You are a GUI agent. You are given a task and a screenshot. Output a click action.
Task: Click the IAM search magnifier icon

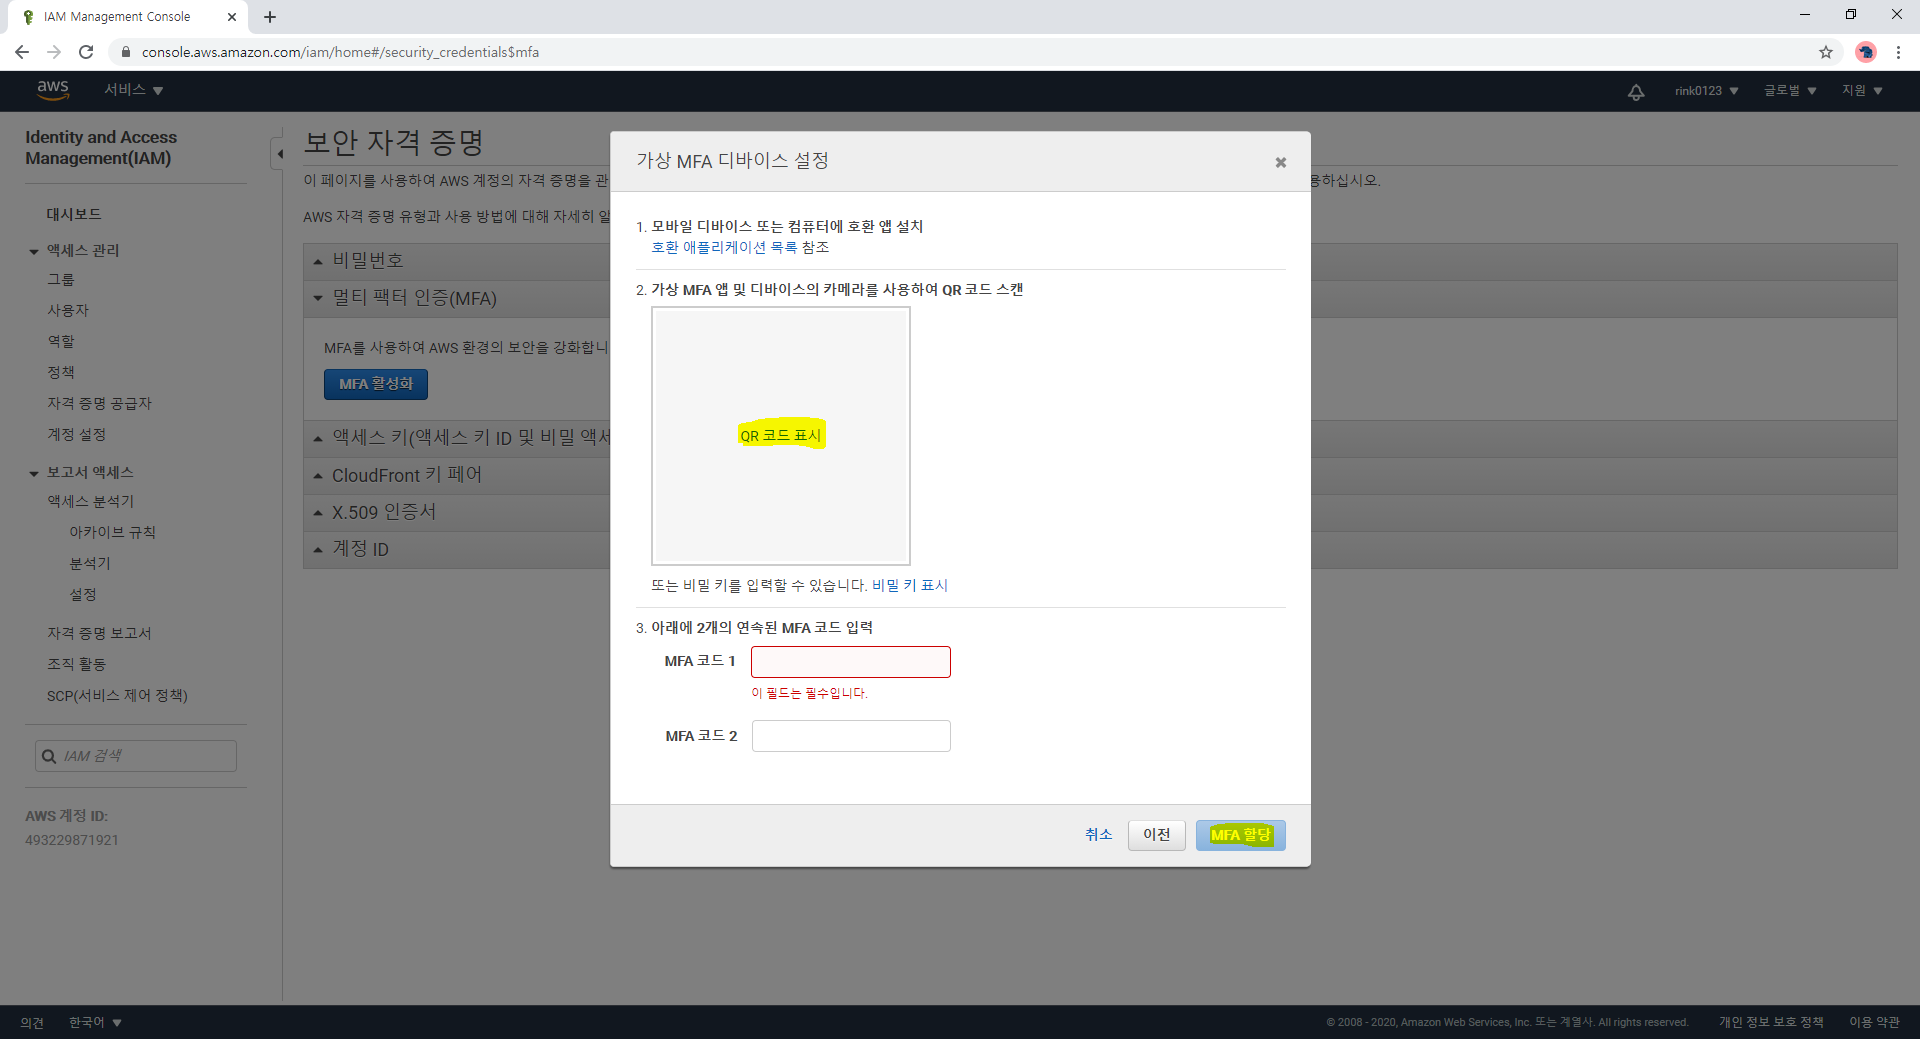(x=48, y=756)
